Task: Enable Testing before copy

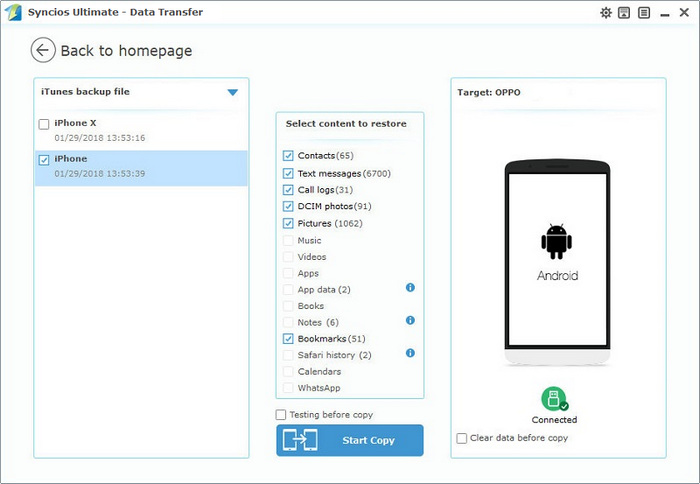Action: (281, 415)
